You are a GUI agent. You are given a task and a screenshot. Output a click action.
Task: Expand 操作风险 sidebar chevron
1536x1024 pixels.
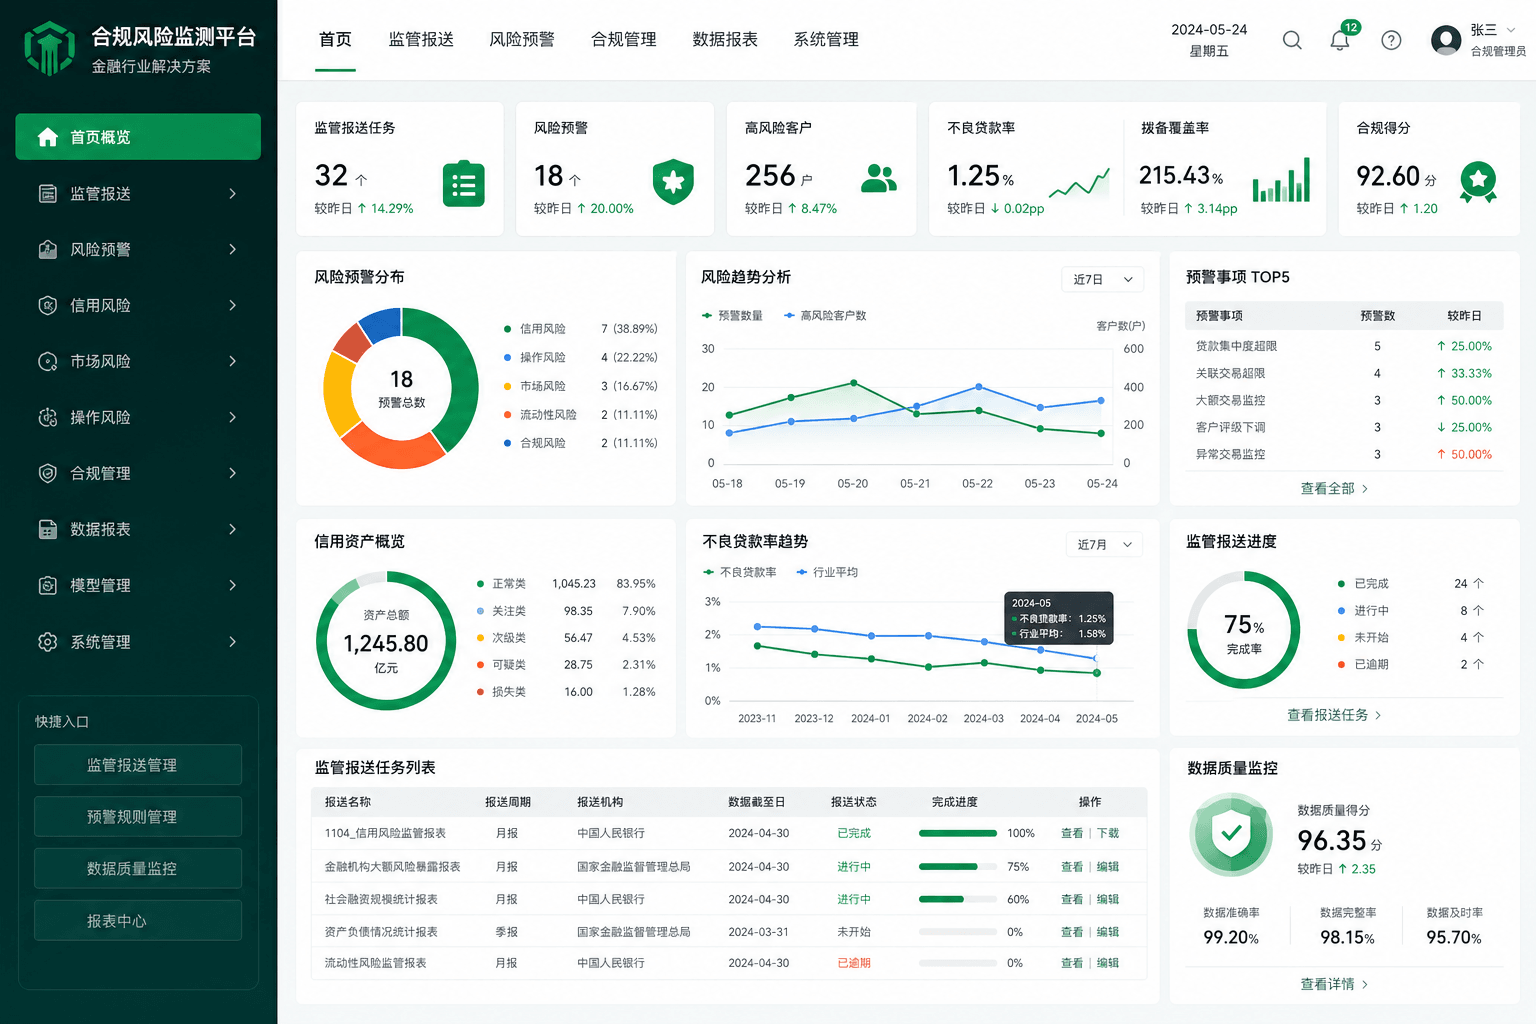coord(232,417)
